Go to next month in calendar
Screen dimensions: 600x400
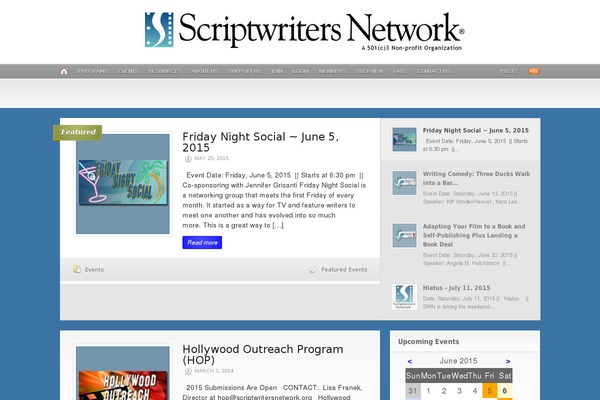pyautogui.click(x=508, y=361)
